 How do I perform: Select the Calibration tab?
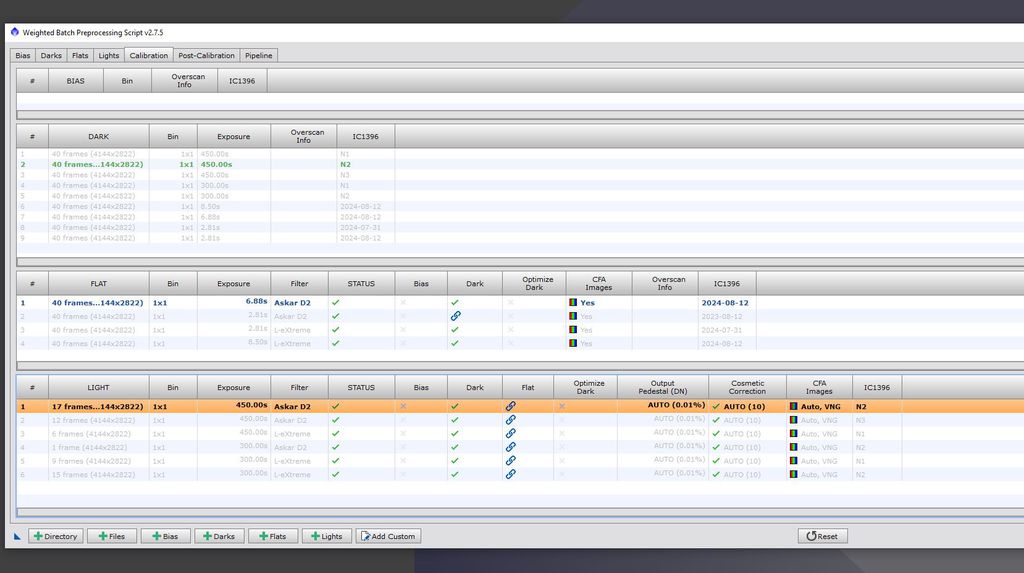(148, 56)
